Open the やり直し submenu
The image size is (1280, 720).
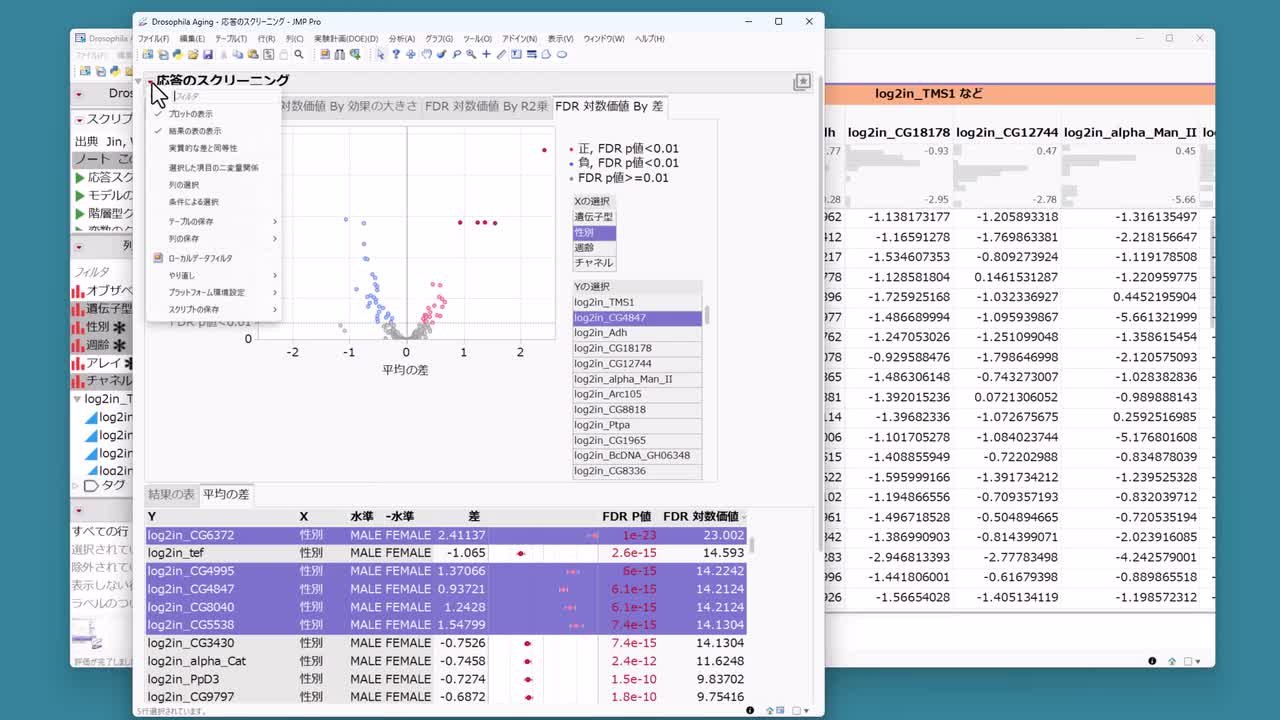(x=213, y=275)
